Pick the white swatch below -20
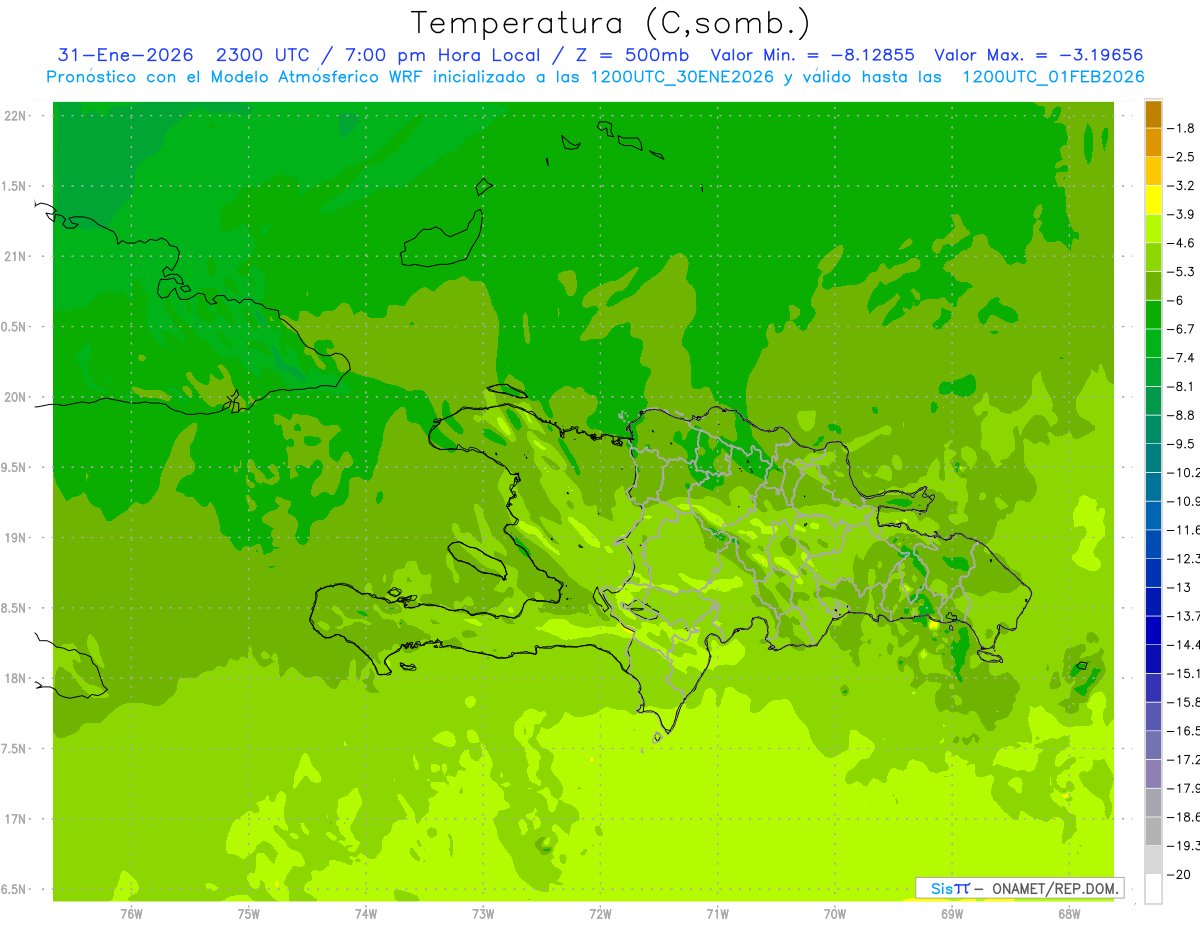 tap(1153, 889)
